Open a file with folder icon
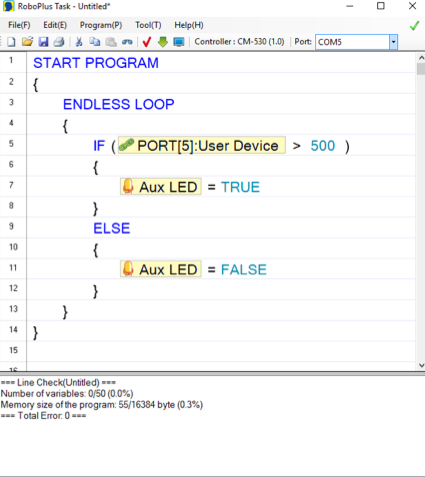This screenshot has height=477, width=425. pos(27,42)
